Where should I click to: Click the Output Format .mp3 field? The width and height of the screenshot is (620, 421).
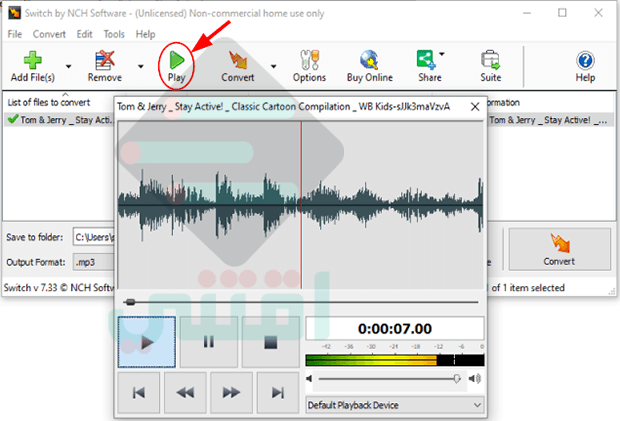pyautogui.click(x=94, y=262)
